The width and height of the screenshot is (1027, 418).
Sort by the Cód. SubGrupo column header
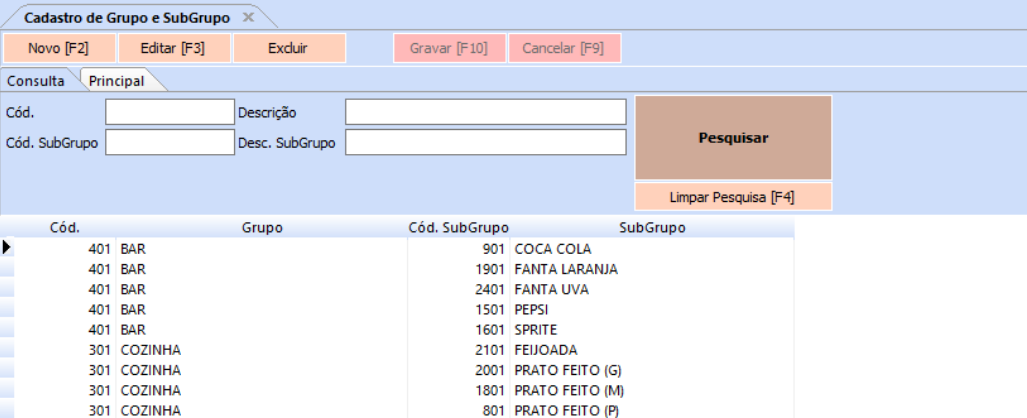[458, 228]
